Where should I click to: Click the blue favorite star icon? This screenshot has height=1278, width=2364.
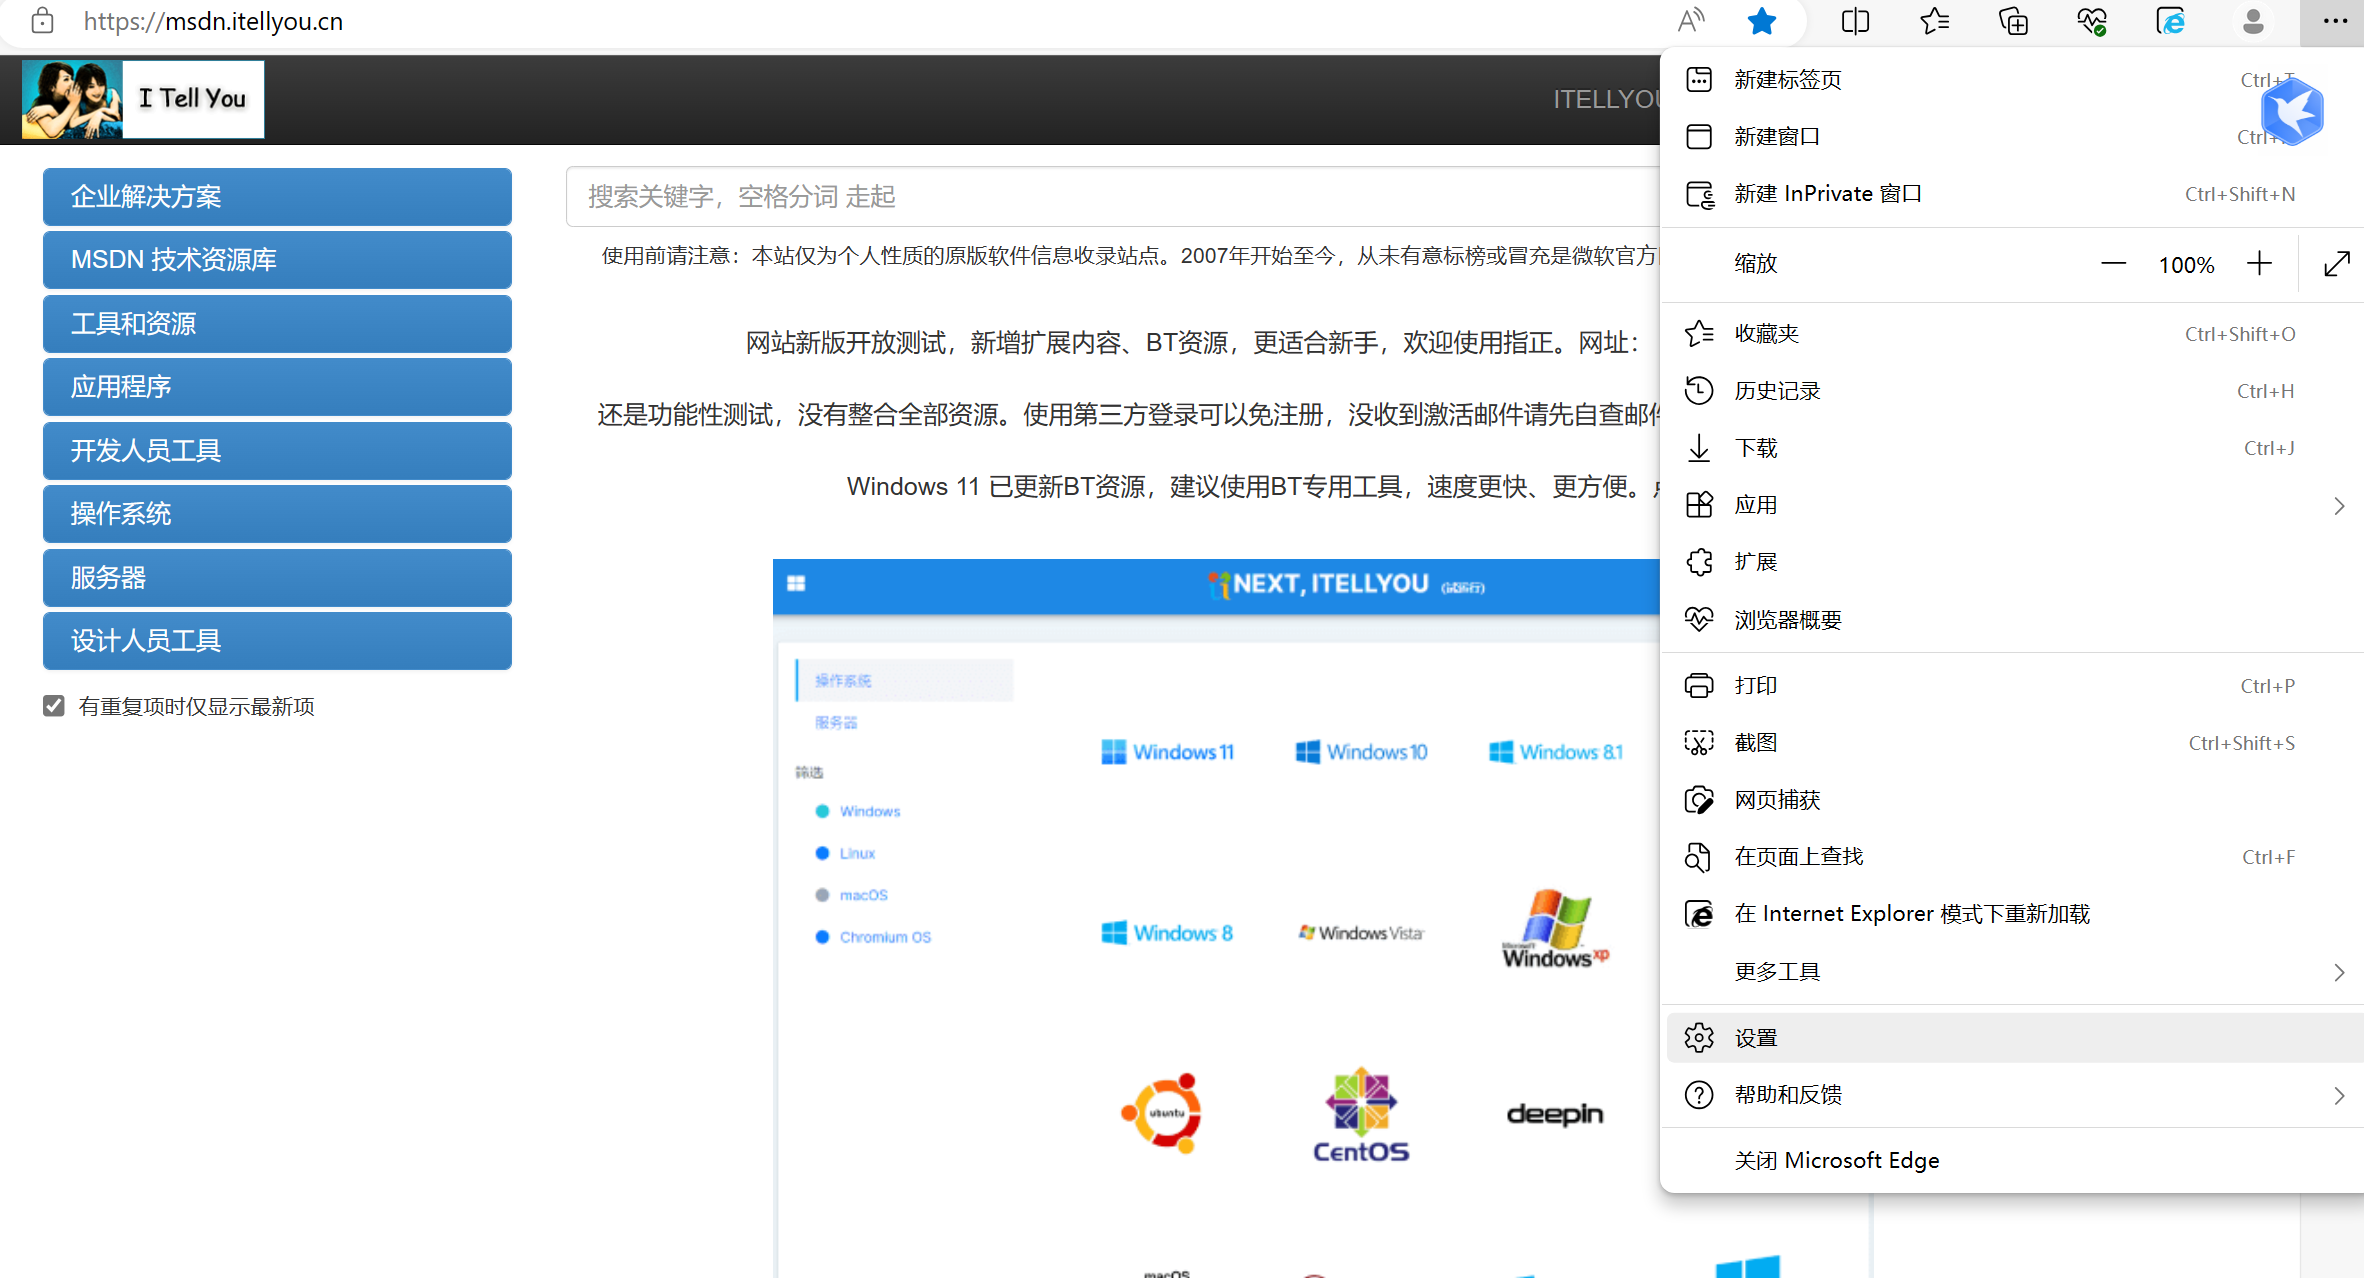(1762, 21)
